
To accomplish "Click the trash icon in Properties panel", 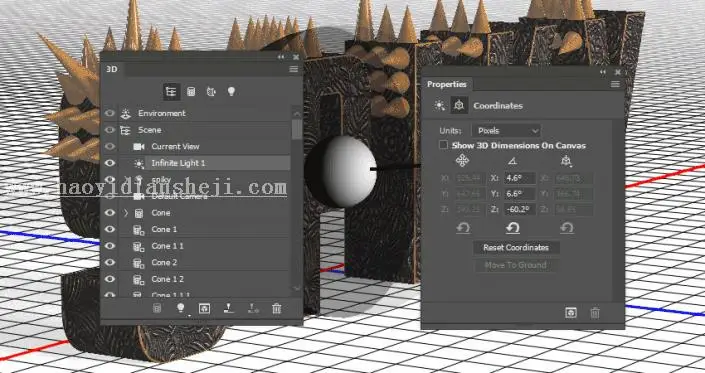I will coord(595,313).
